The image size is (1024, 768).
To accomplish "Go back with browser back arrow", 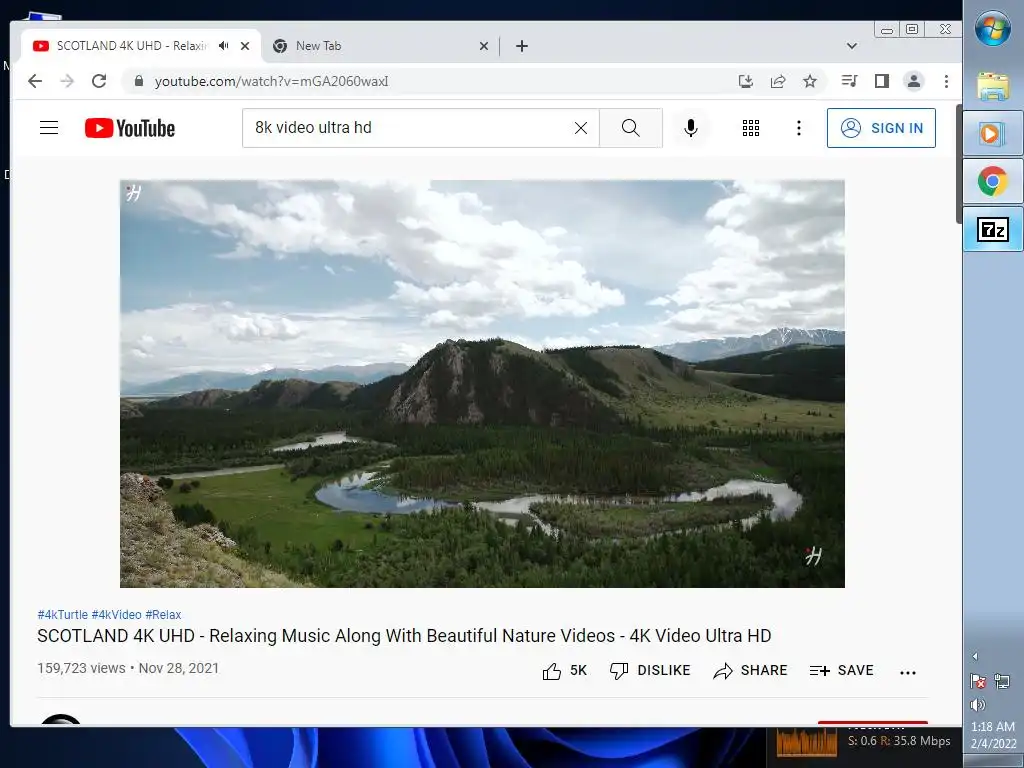I will point(35,81).
